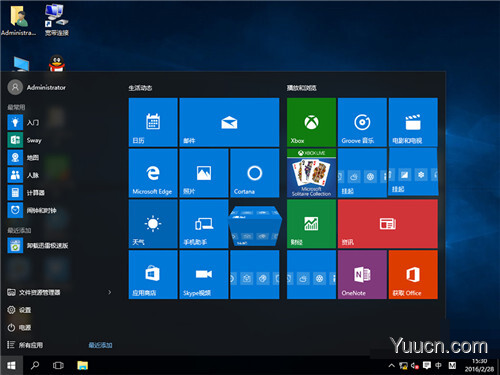Show hidden tray icons with the up chevron
500x375 pixels.
[392, 366]
